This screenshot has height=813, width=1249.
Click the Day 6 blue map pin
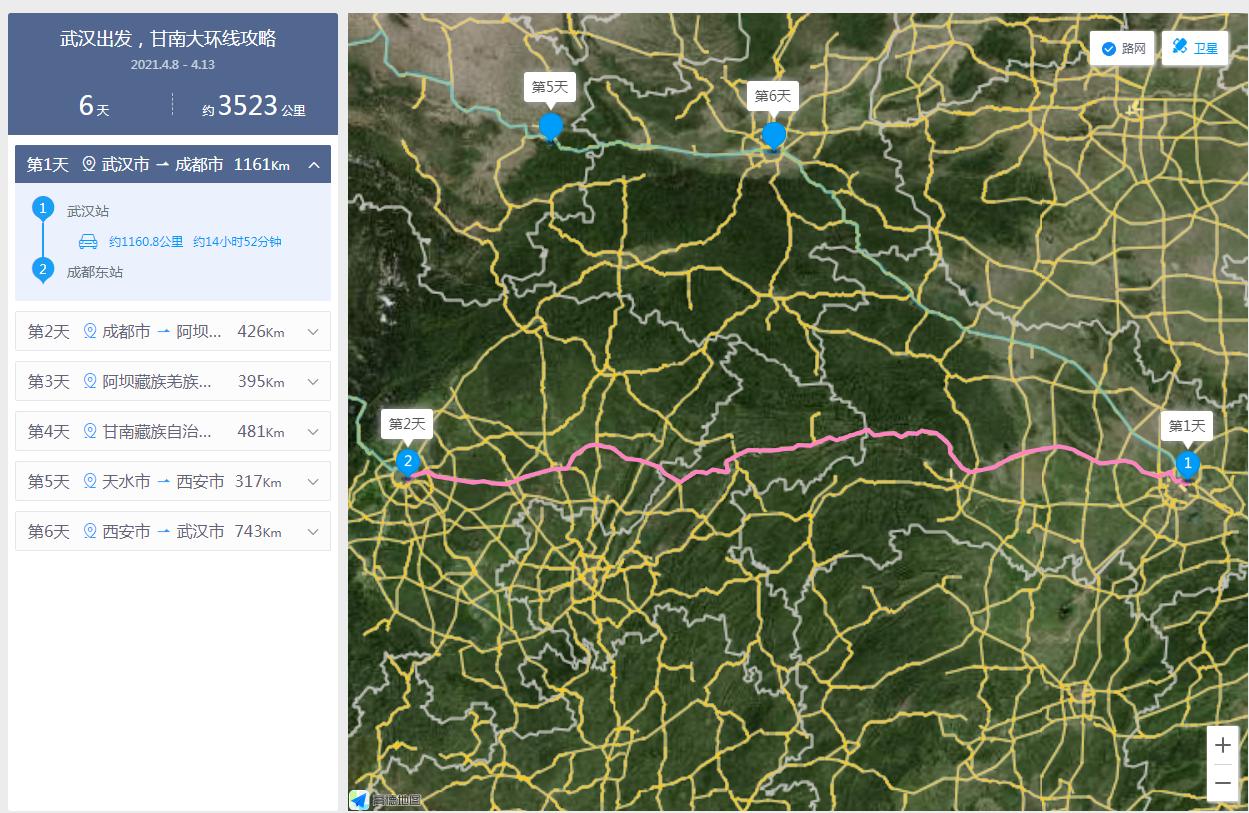click(x=773, y=137)
